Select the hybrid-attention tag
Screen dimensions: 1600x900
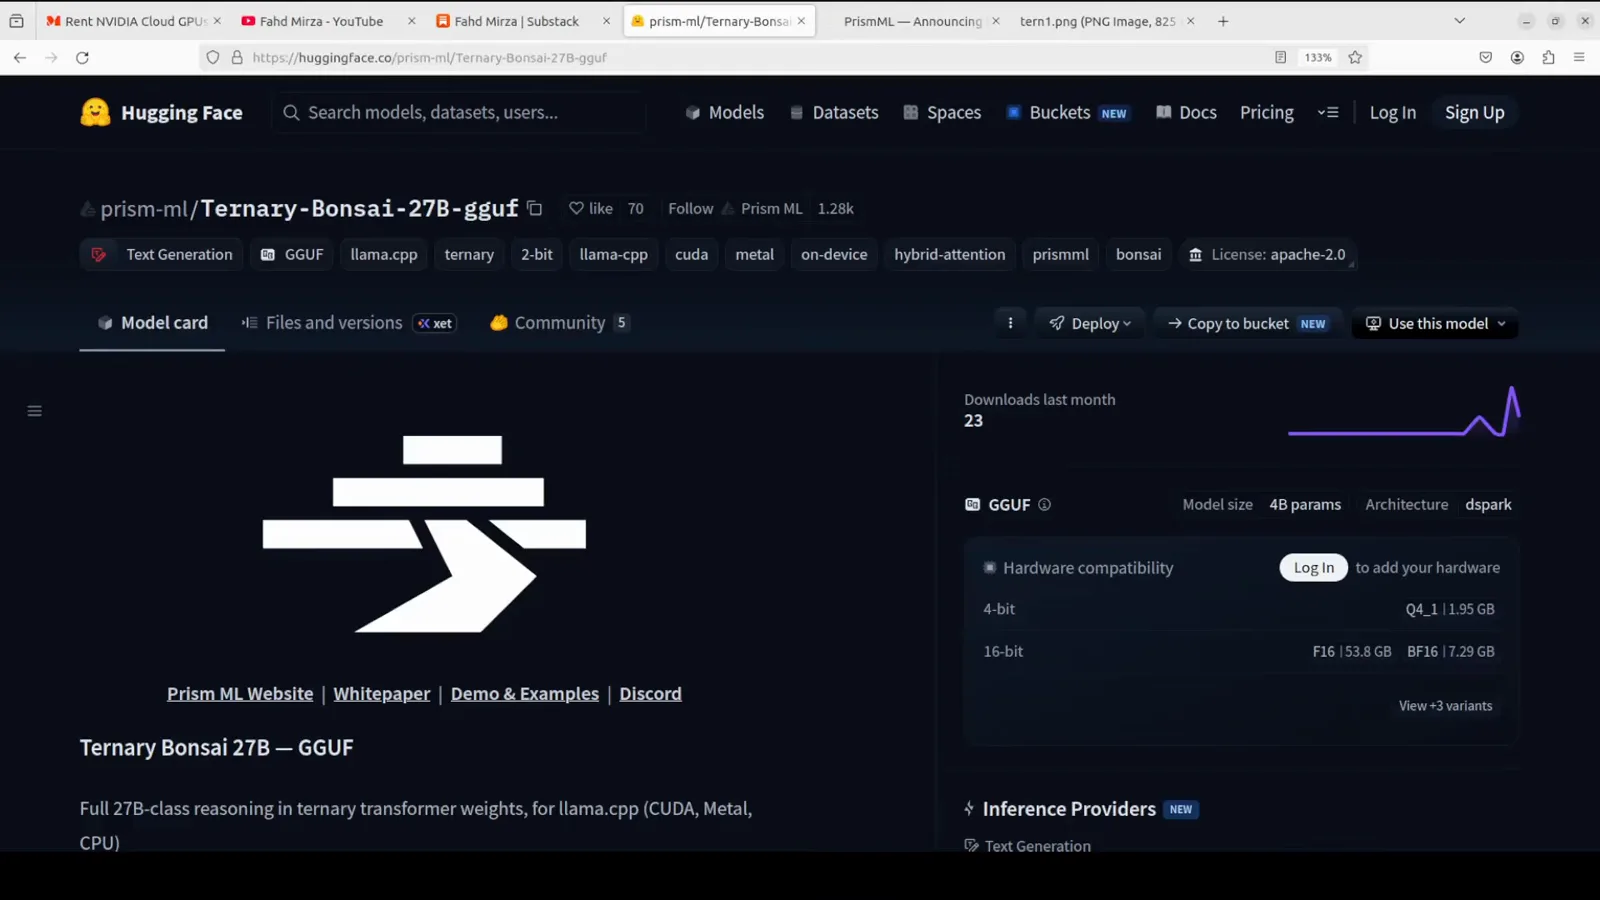point(949,254)
